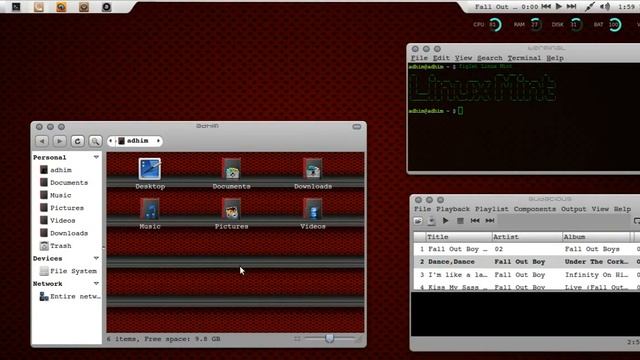Open the Audacious Playback menu
Screen dimensions: 640x360
pos(453,209)
